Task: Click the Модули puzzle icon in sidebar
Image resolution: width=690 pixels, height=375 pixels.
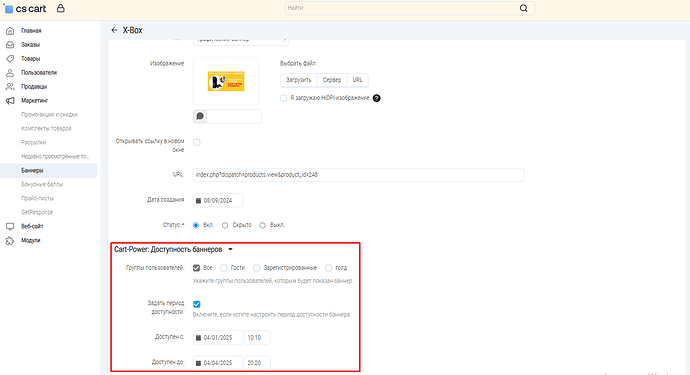Action: pos(10,240)
